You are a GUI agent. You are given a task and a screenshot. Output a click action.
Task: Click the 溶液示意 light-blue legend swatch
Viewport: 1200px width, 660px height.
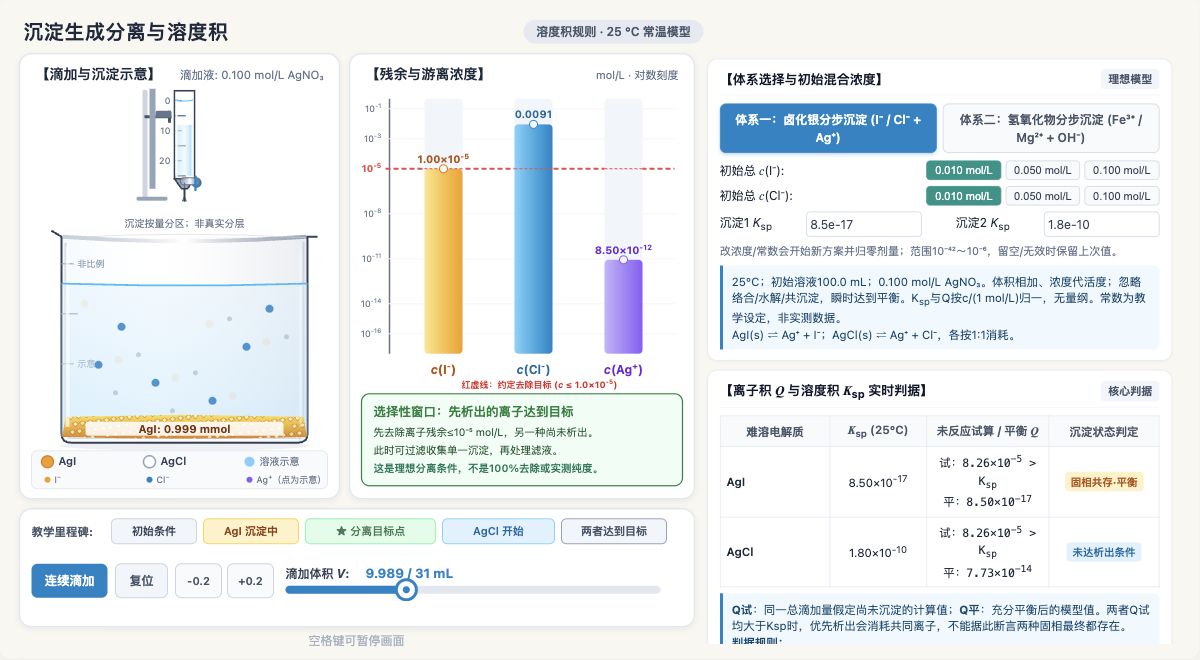[250, 462]
